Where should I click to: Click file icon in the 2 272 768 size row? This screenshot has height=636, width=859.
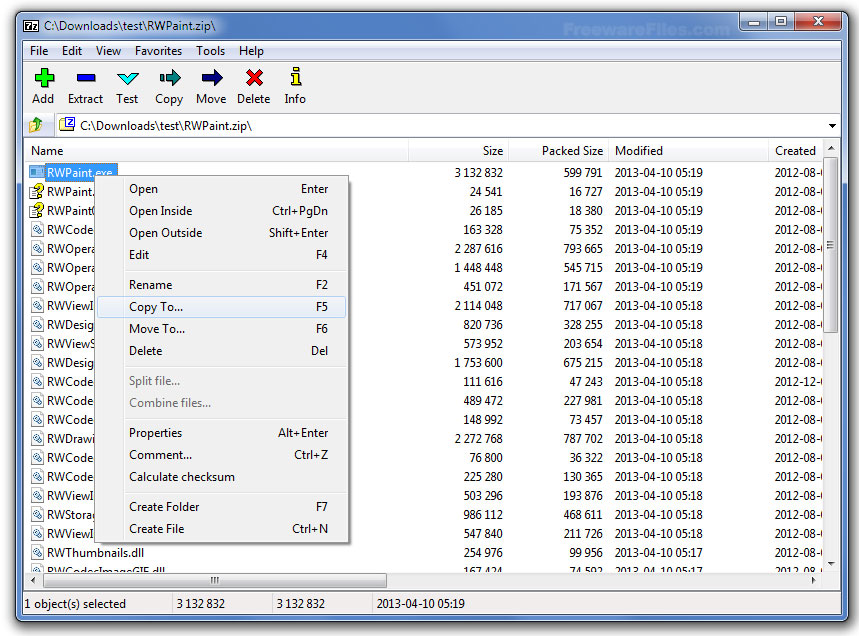[x=37, y=439]
